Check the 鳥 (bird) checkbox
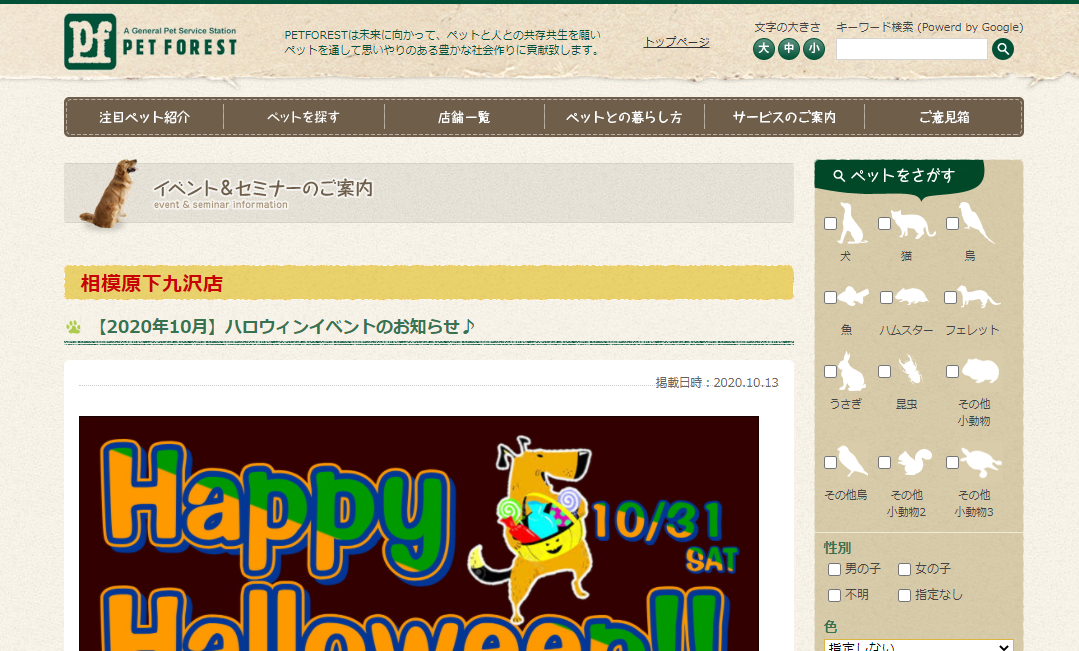The height and width of the screenshot is (651, 1079). click(x=952, y=224)
